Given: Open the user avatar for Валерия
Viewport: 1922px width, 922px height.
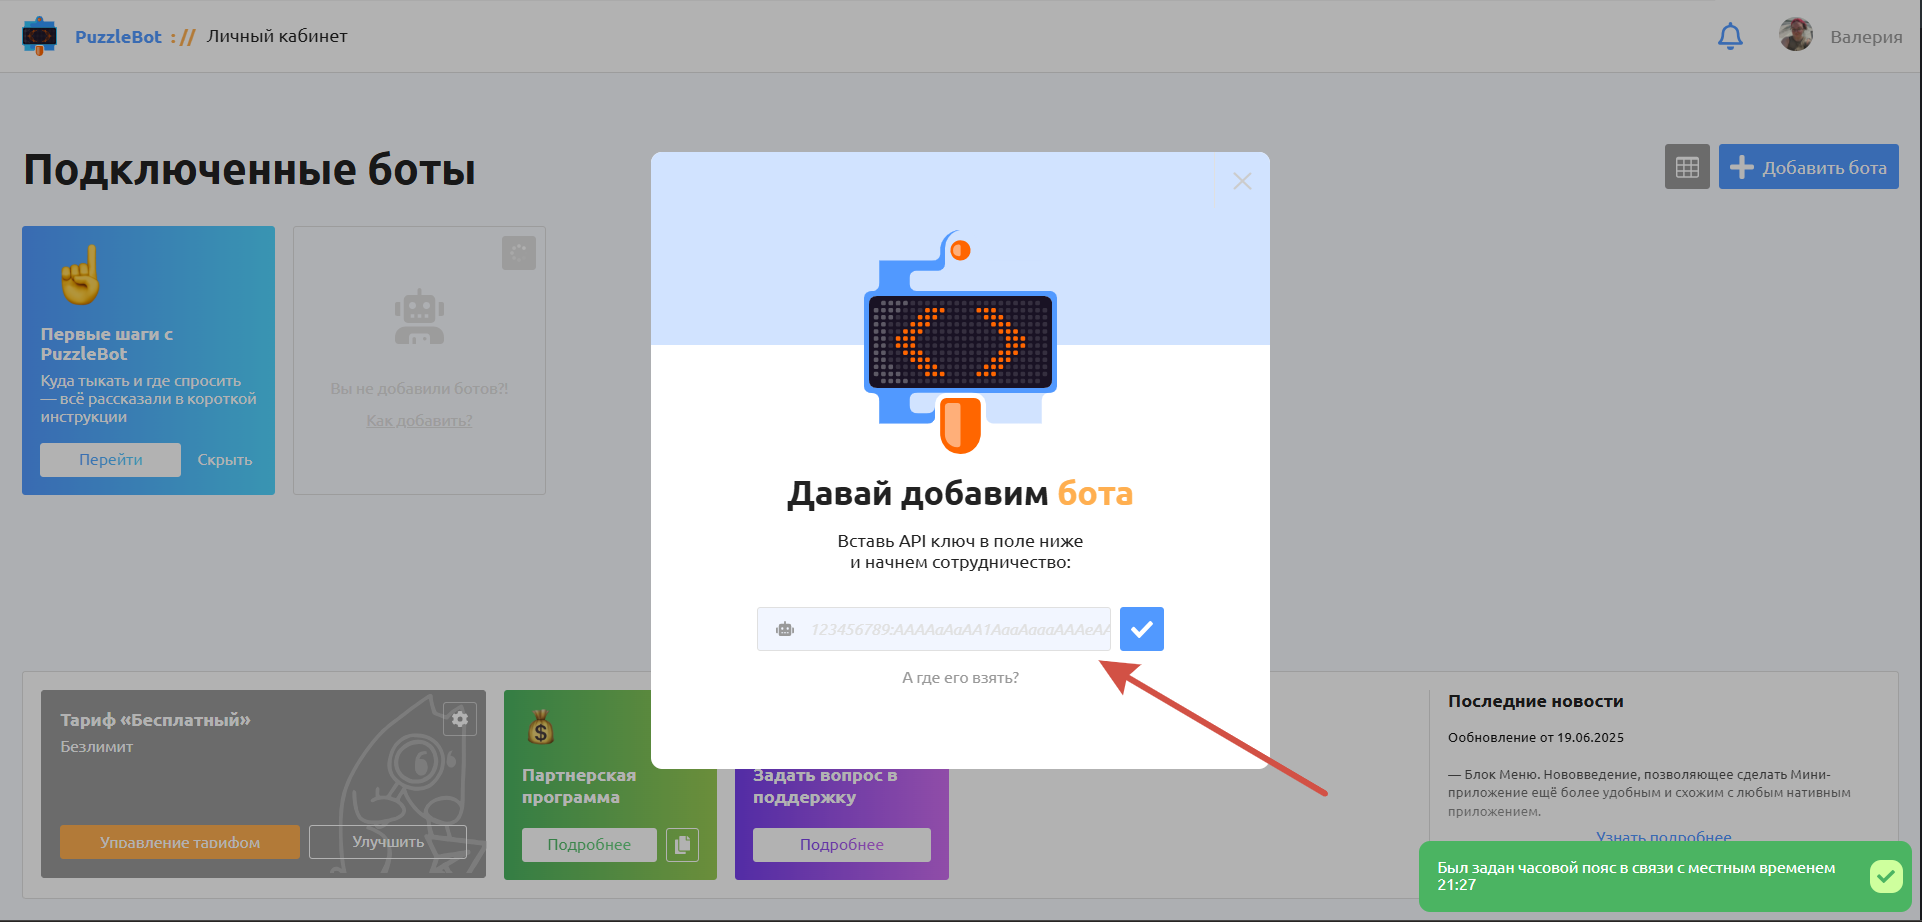Looking at the screenshot, I should click(x=1796, y=35).
